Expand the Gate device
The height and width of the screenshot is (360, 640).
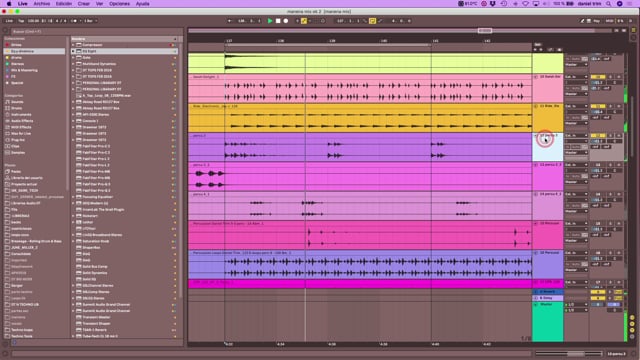(x=73, y=58)
